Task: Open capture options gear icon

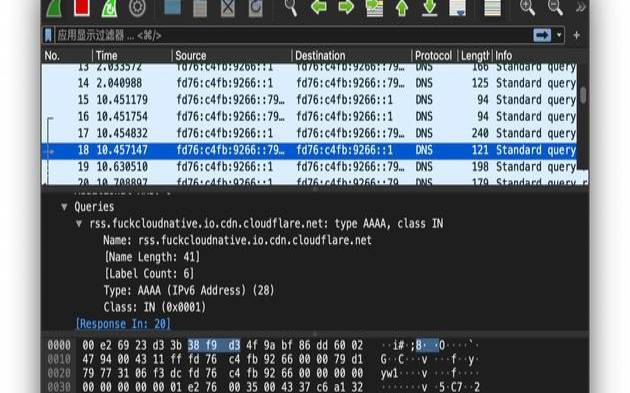Action: click(137, 8)
